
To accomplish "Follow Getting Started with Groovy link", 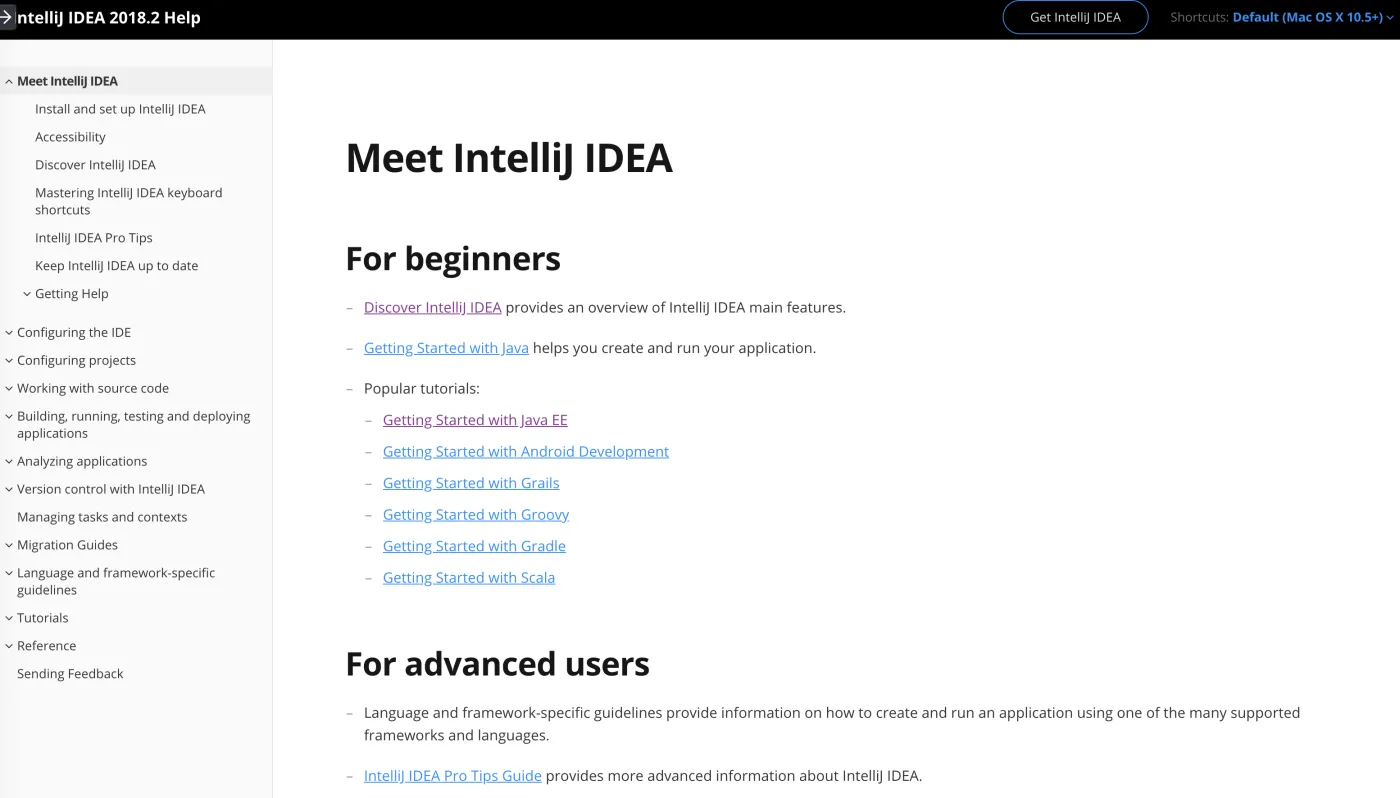I will (476, 515).
